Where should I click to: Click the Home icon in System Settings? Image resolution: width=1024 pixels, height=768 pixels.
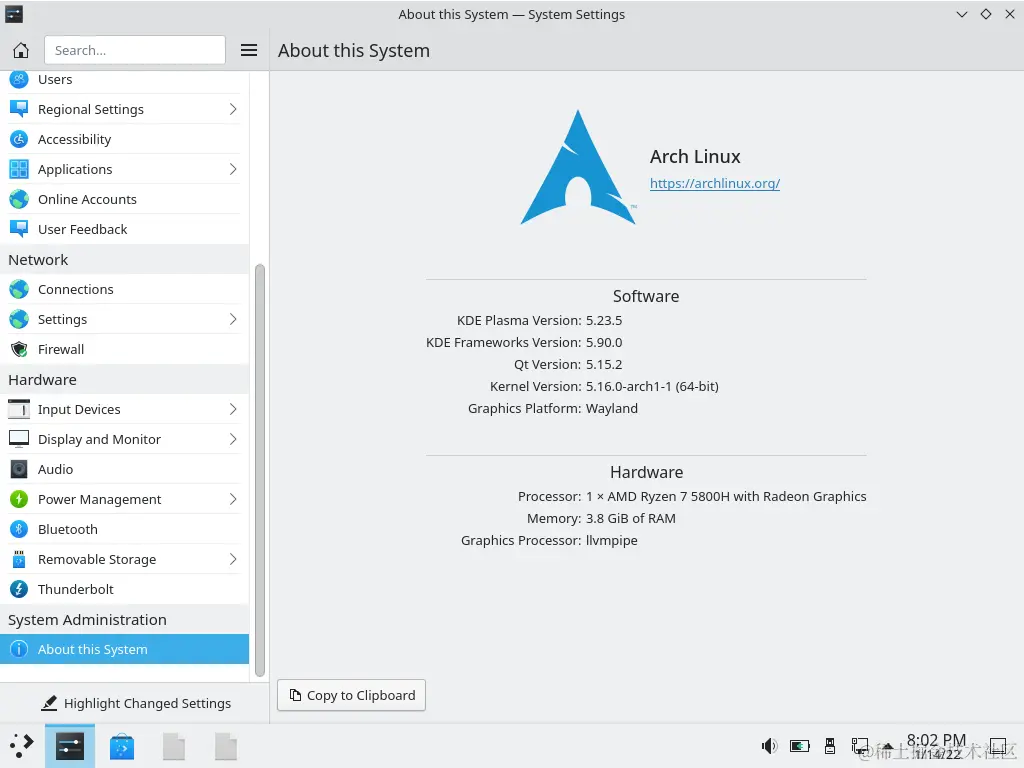20,49
